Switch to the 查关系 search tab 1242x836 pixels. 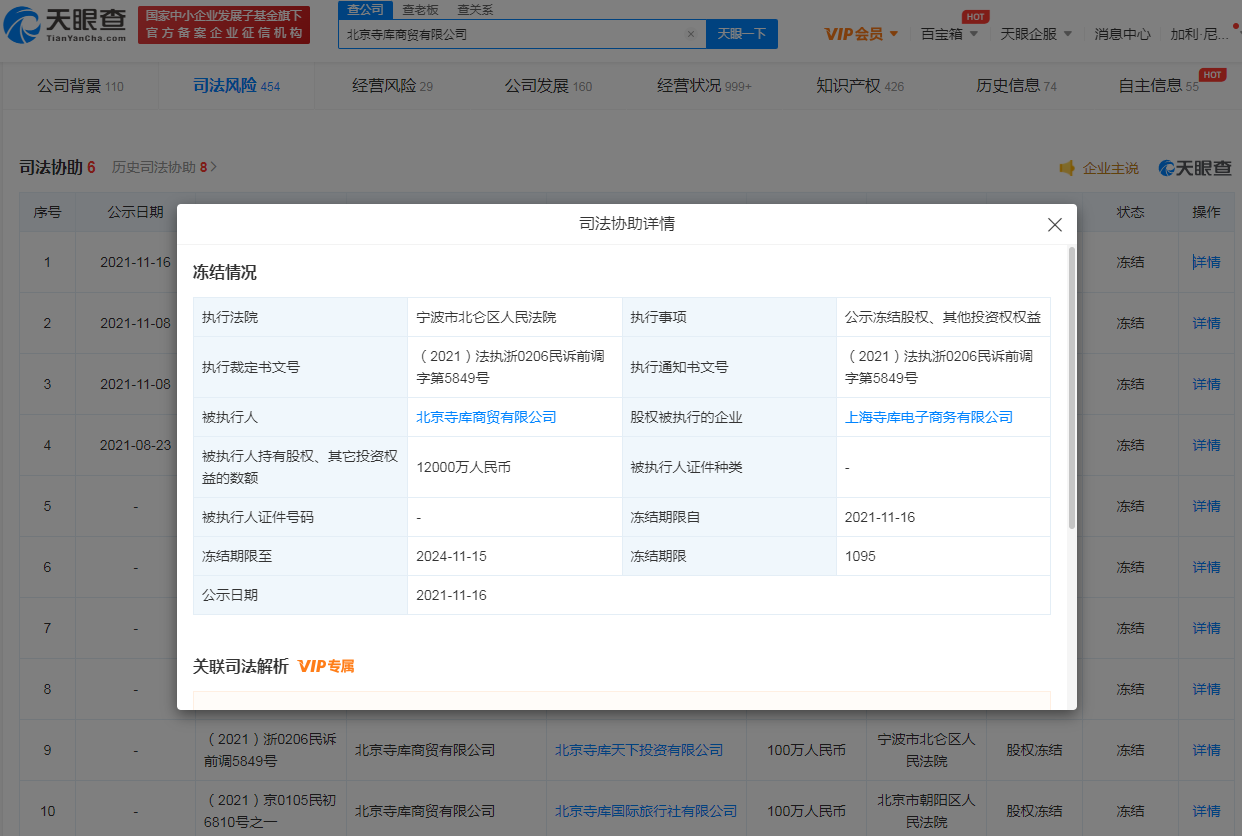pyautogui.click(x=475, y=9)
